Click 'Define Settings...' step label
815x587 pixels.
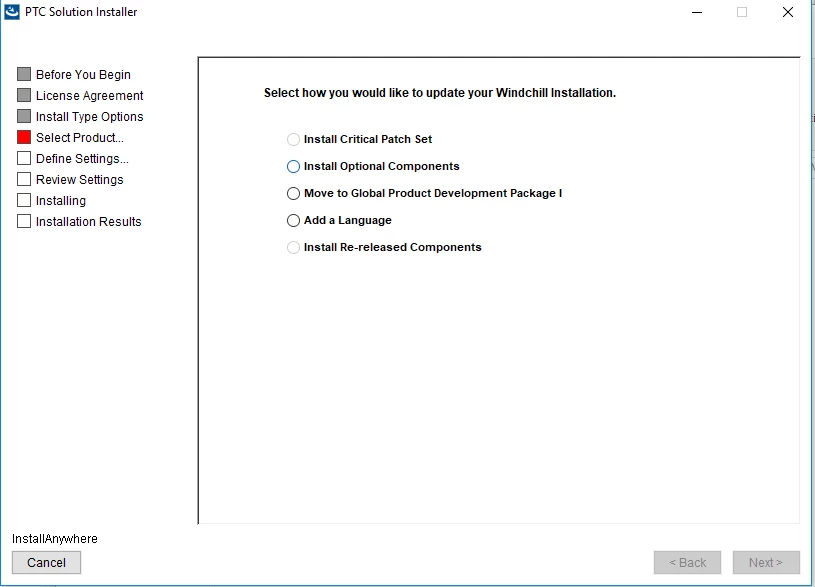point(82,159)
